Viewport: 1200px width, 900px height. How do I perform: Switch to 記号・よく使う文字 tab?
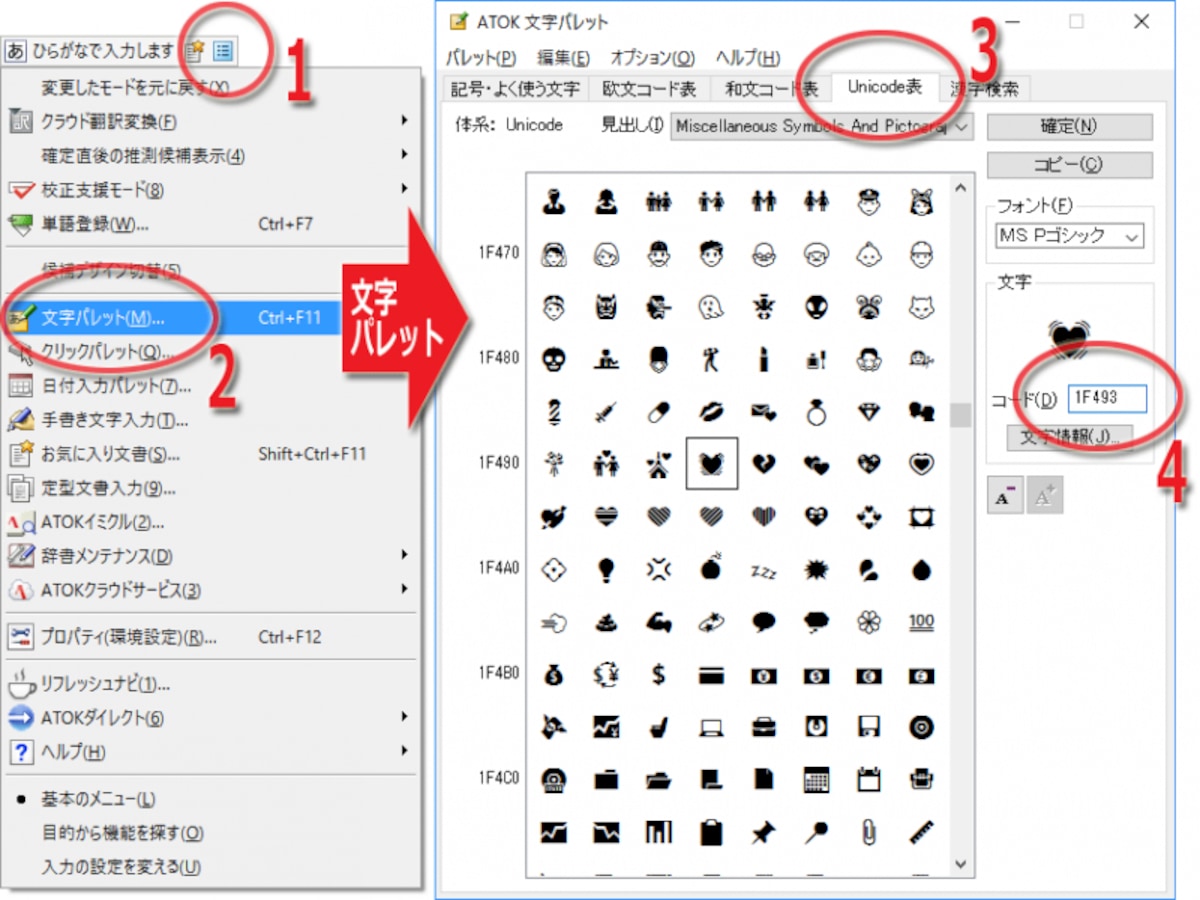[x=515, y=89]
